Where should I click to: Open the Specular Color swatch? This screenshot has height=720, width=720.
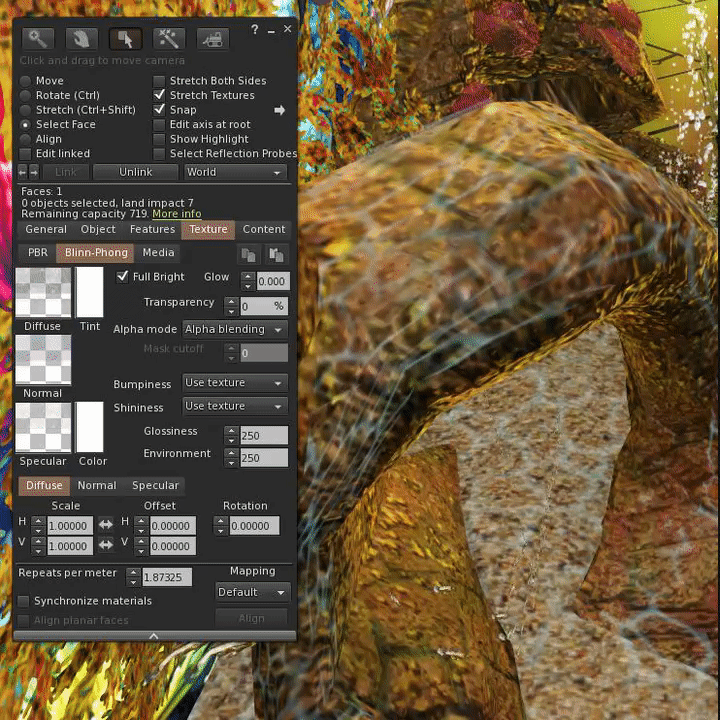coord(90,427)
